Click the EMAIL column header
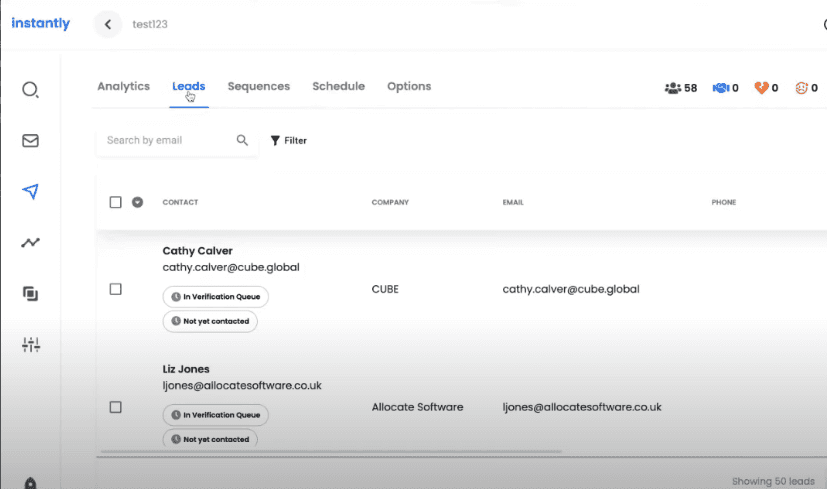The image size is (827, 489). click(513, 202)
